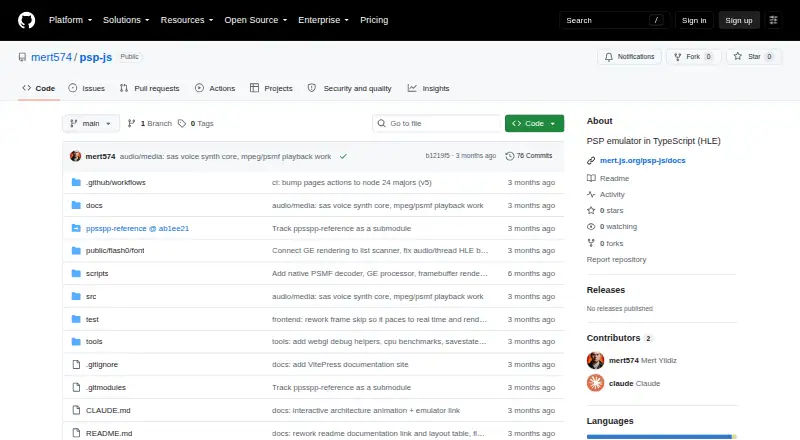Click the src folder icon

pyautogui.click(x=76, y=296)
